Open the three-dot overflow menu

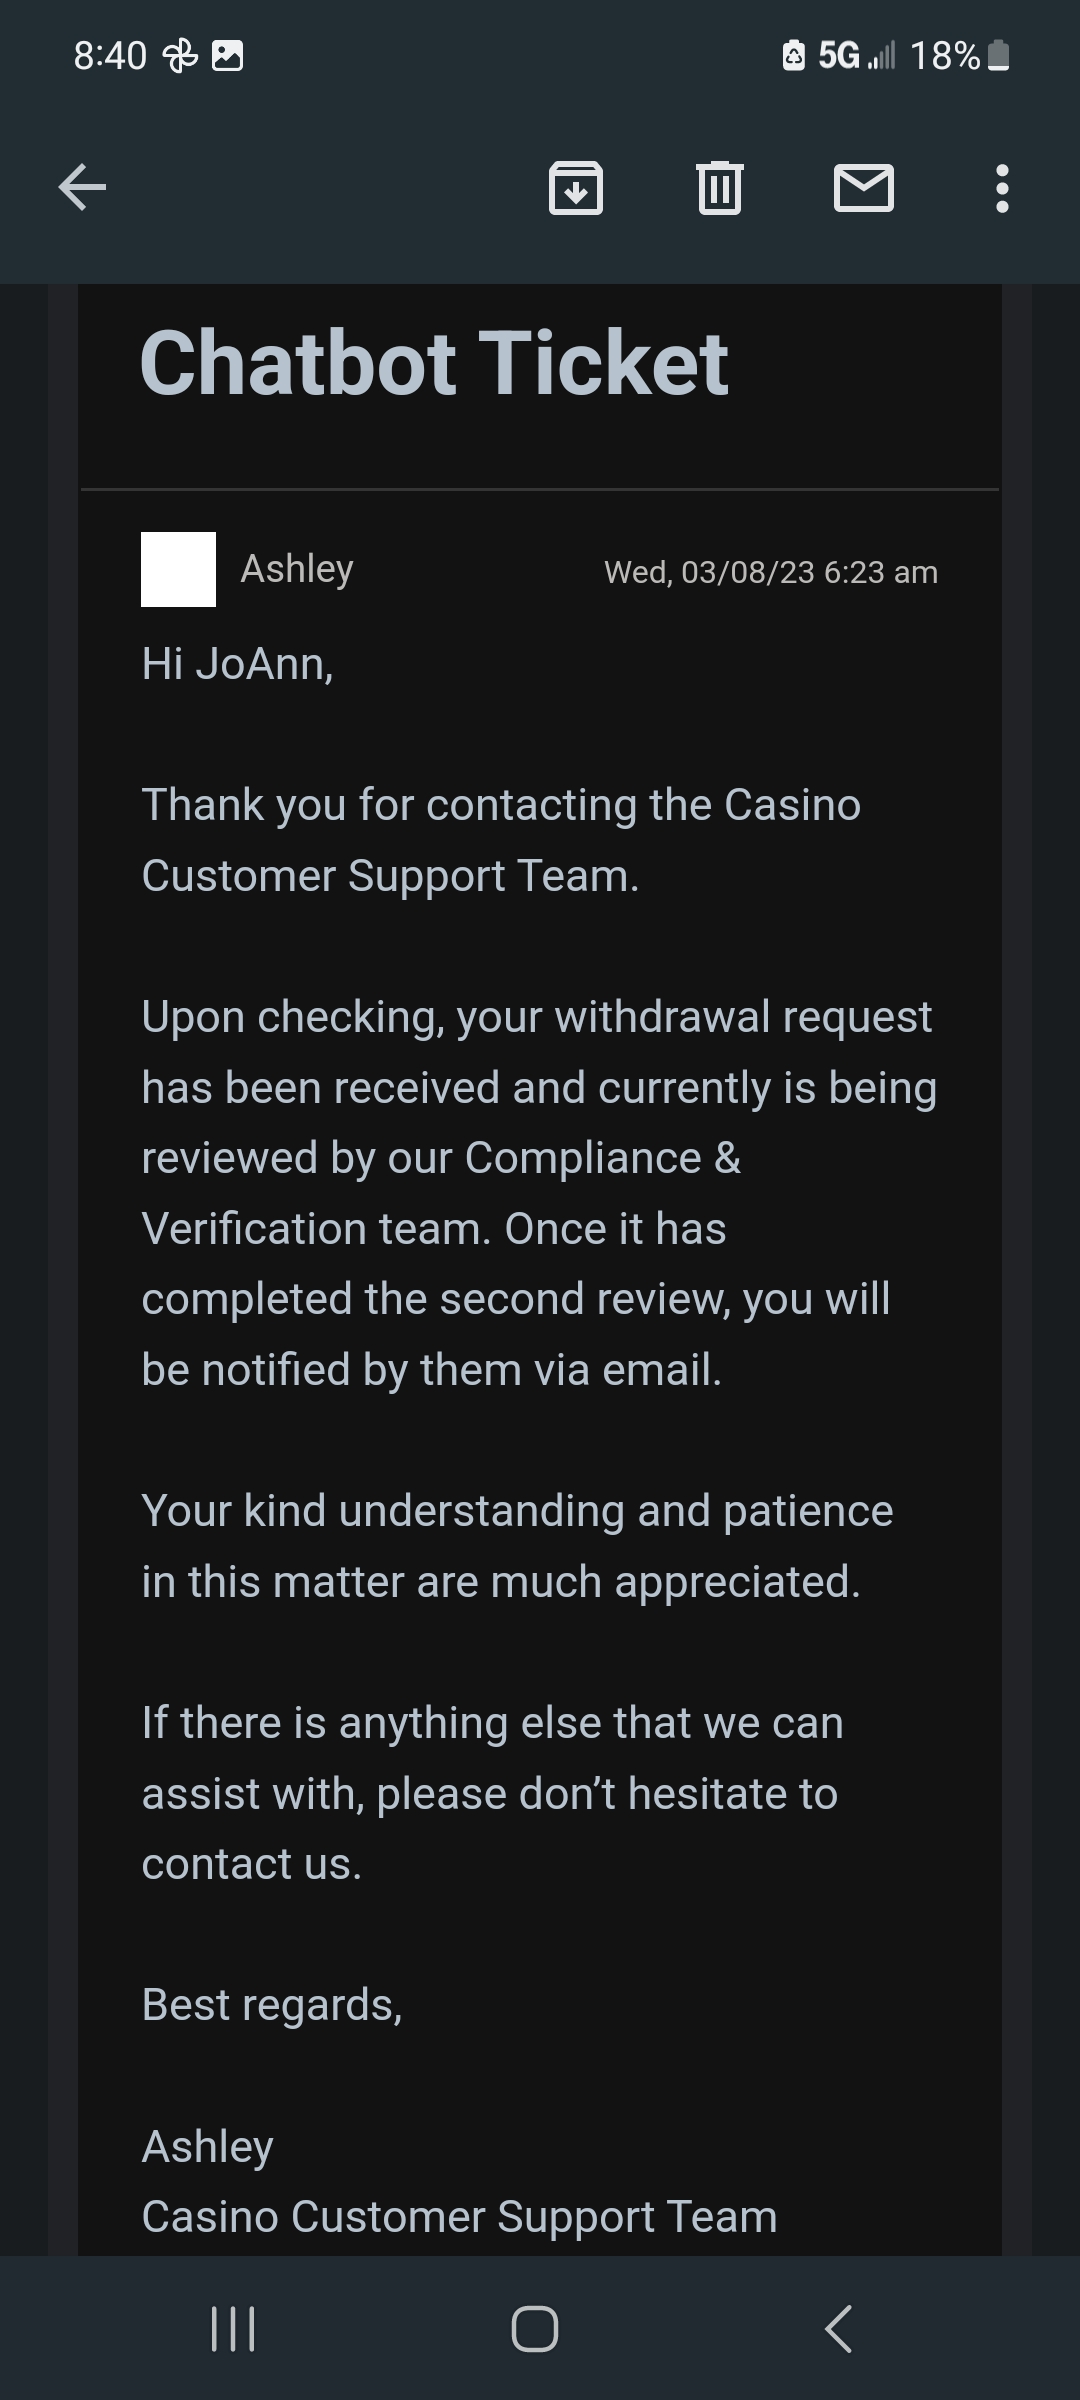[x=1002, y=188]
